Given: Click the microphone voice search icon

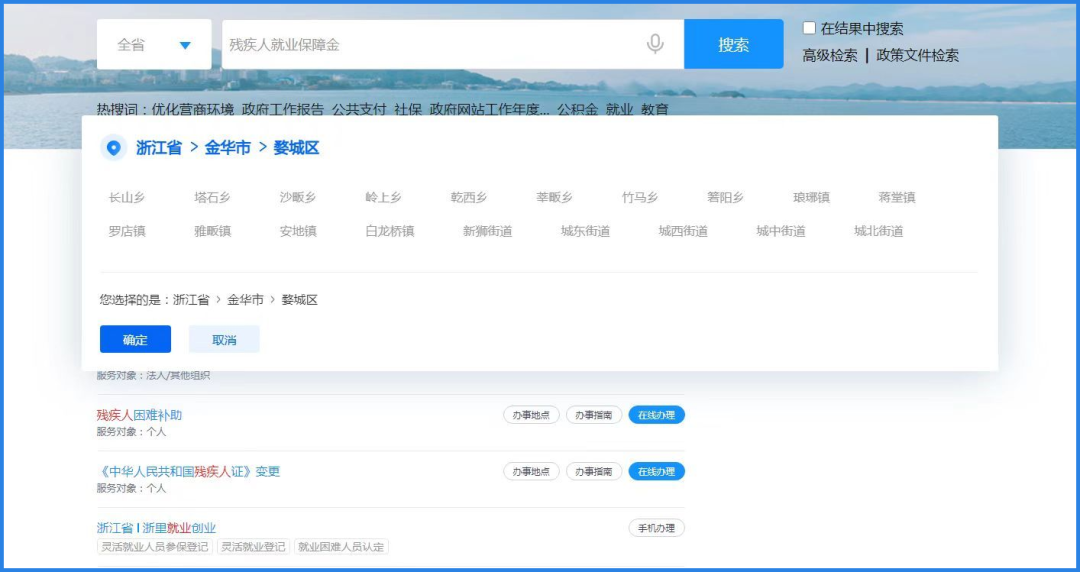Looking at the screenshot, I should (655, 44).
